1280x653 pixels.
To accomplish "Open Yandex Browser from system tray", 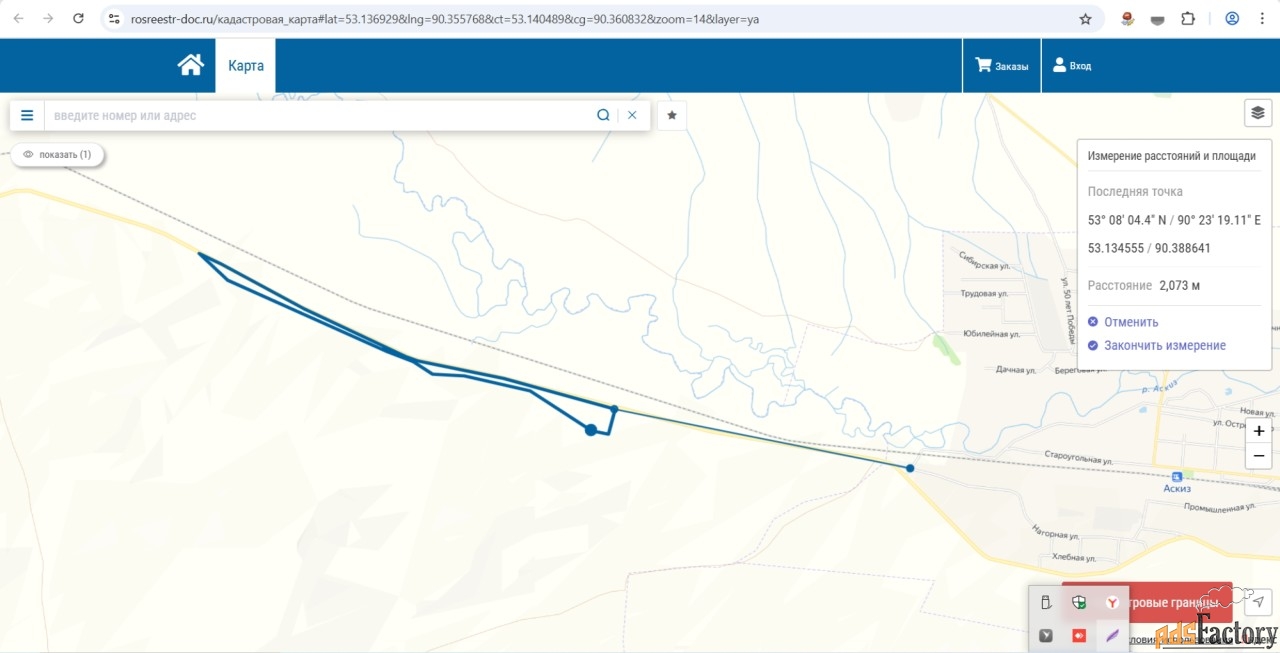I will click(x=1112, y=603).
